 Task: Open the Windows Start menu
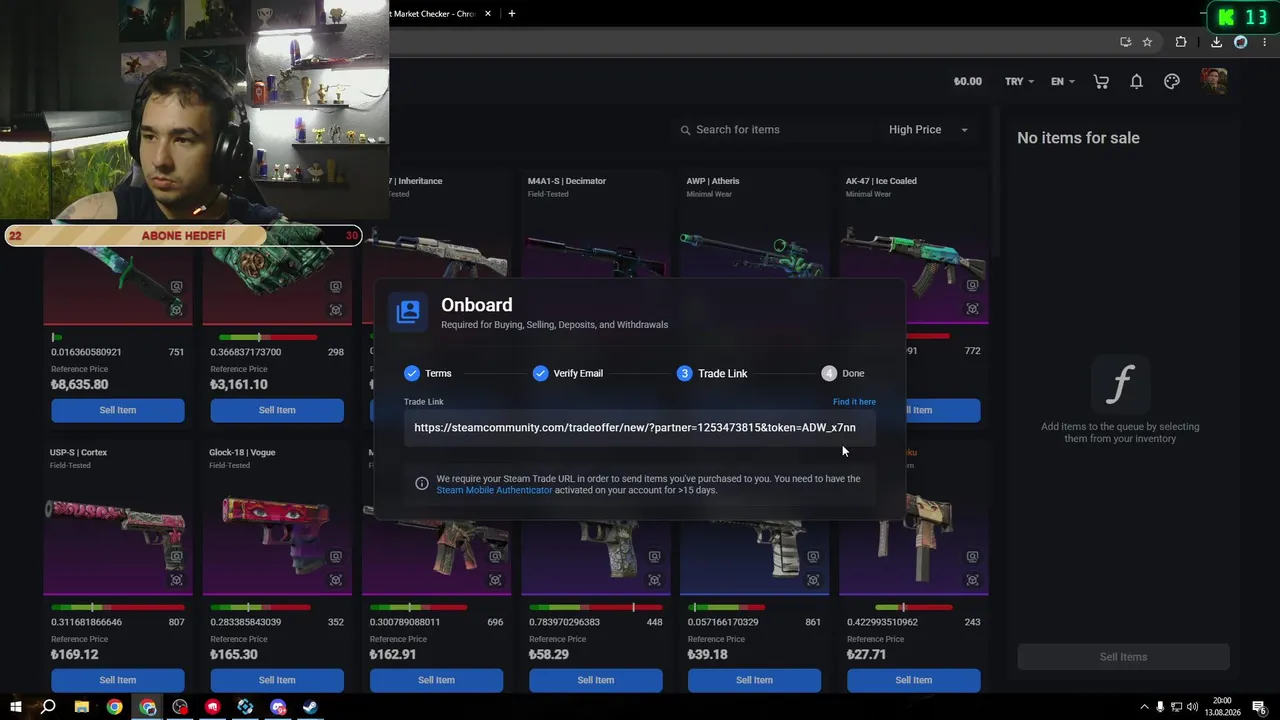click(15, 707)
